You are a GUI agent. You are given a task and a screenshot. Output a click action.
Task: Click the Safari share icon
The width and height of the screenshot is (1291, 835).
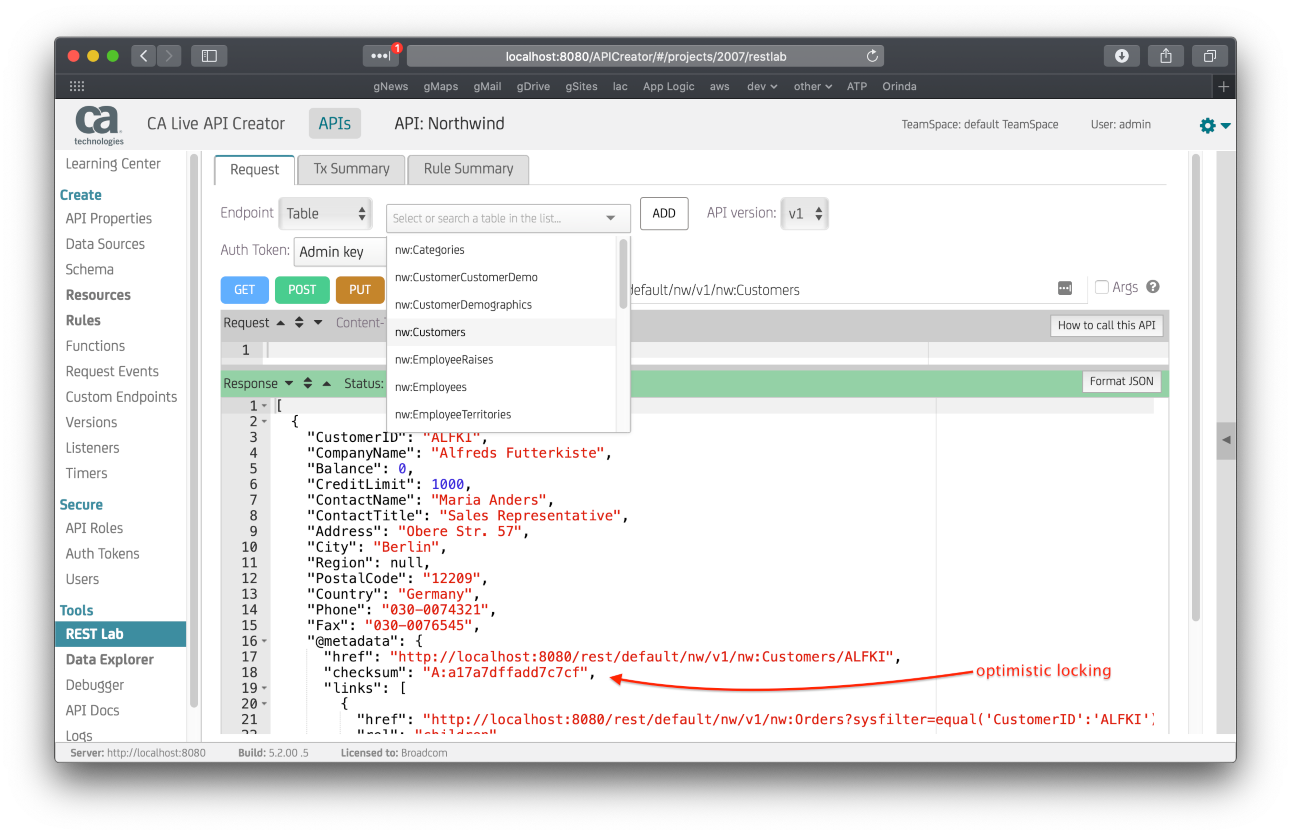click(x=1165, y=56)
